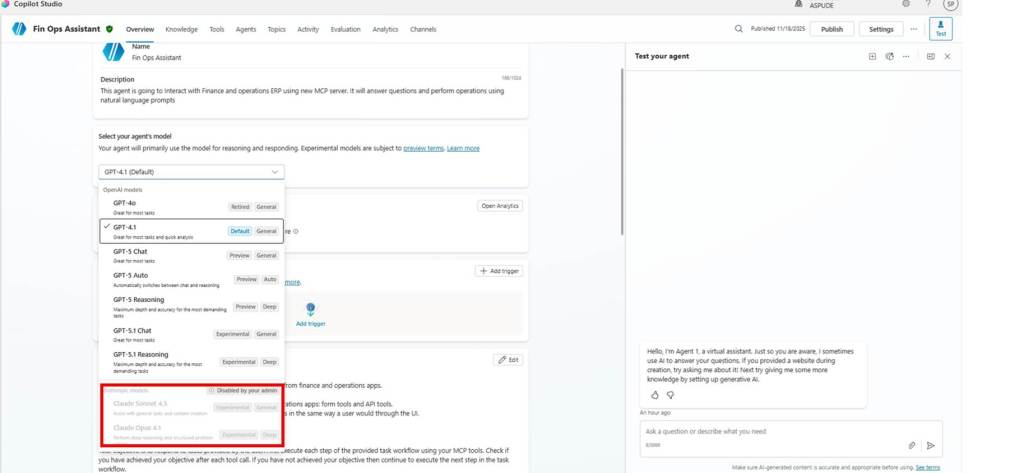The image size is (1024, 473).
Task: Click the search magnifier icon in header
Action: click(x=739, y=29)
